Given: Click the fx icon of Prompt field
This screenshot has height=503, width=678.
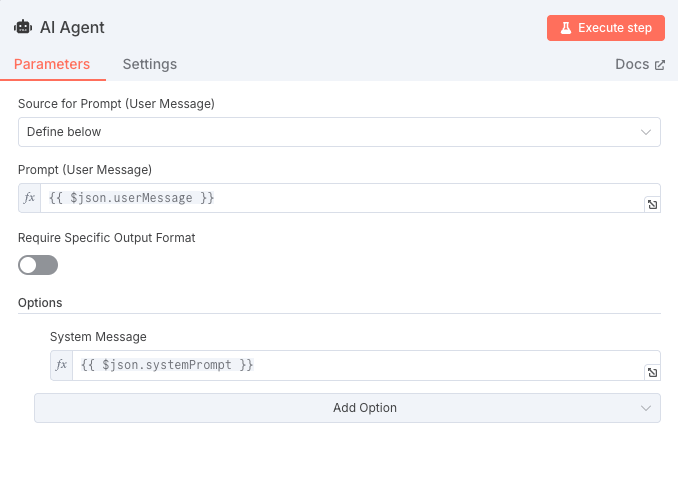Looking at the screenshot, I should click(x=29, y=198).
